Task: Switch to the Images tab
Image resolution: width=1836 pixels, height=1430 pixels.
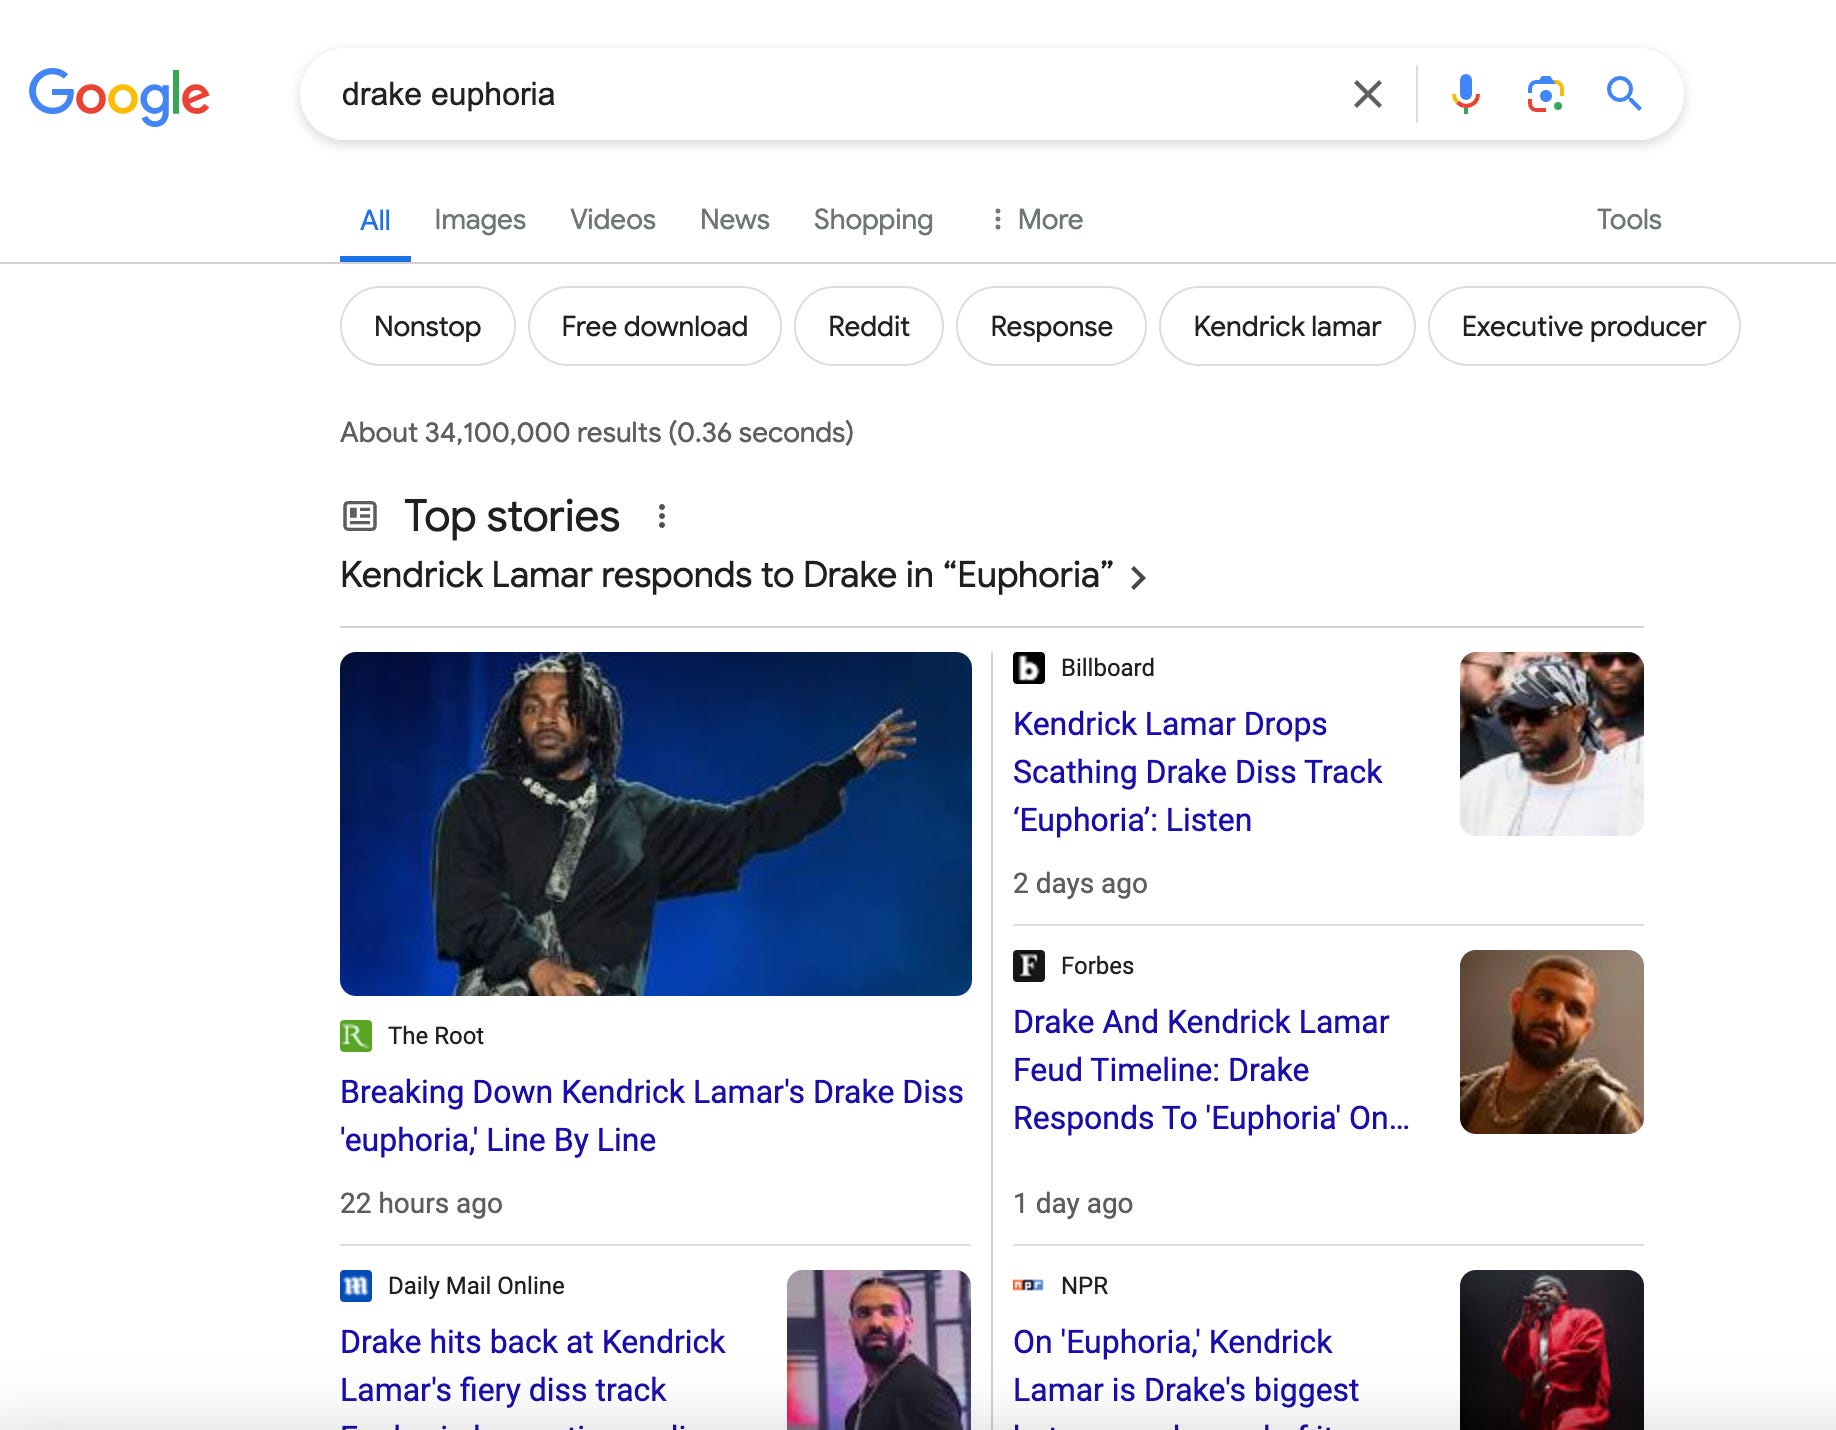Action: pyautogui.click(x=480, y=220)
